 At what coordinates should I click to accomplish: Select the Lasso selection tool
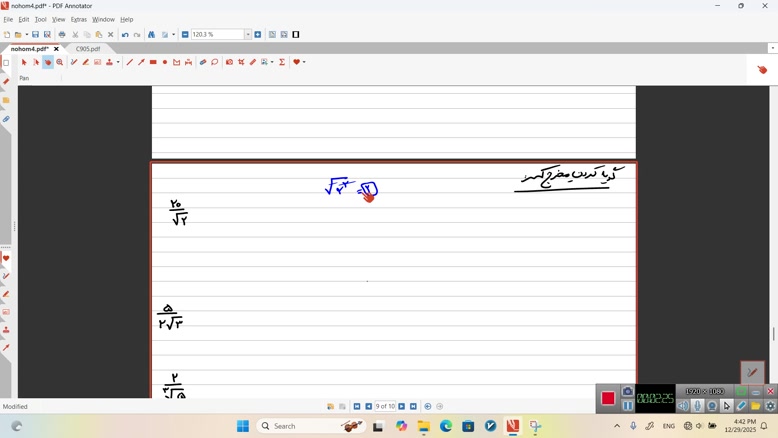[215, 62]
